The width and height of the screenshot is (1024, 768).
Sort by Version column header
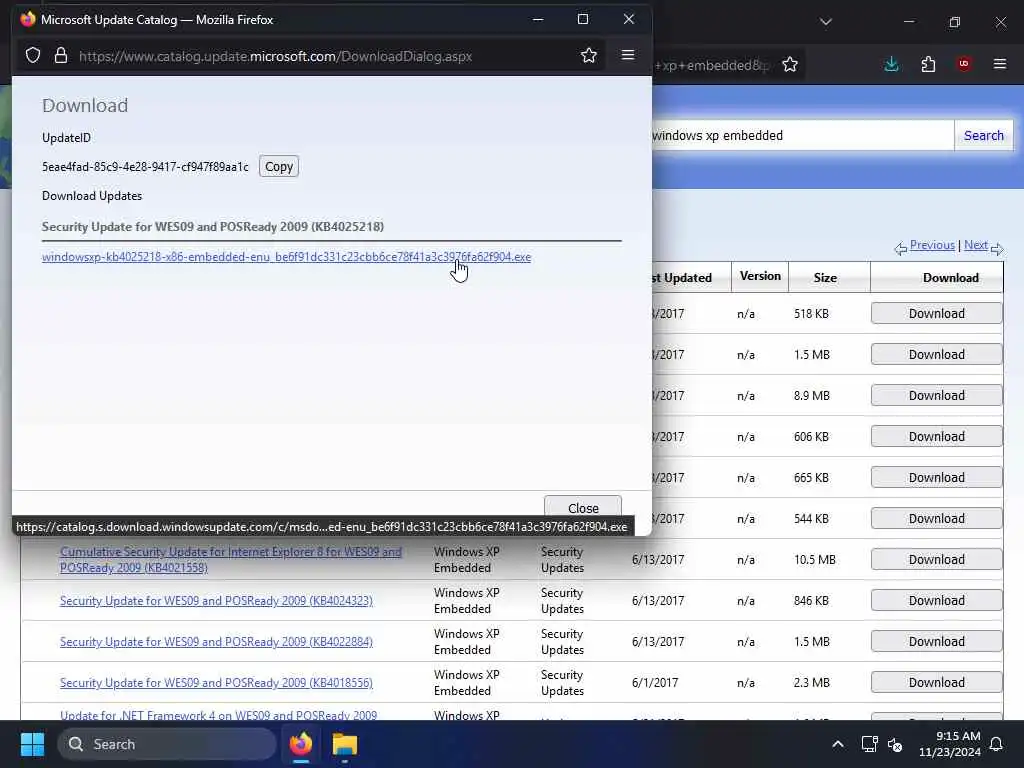click(760, 276)
